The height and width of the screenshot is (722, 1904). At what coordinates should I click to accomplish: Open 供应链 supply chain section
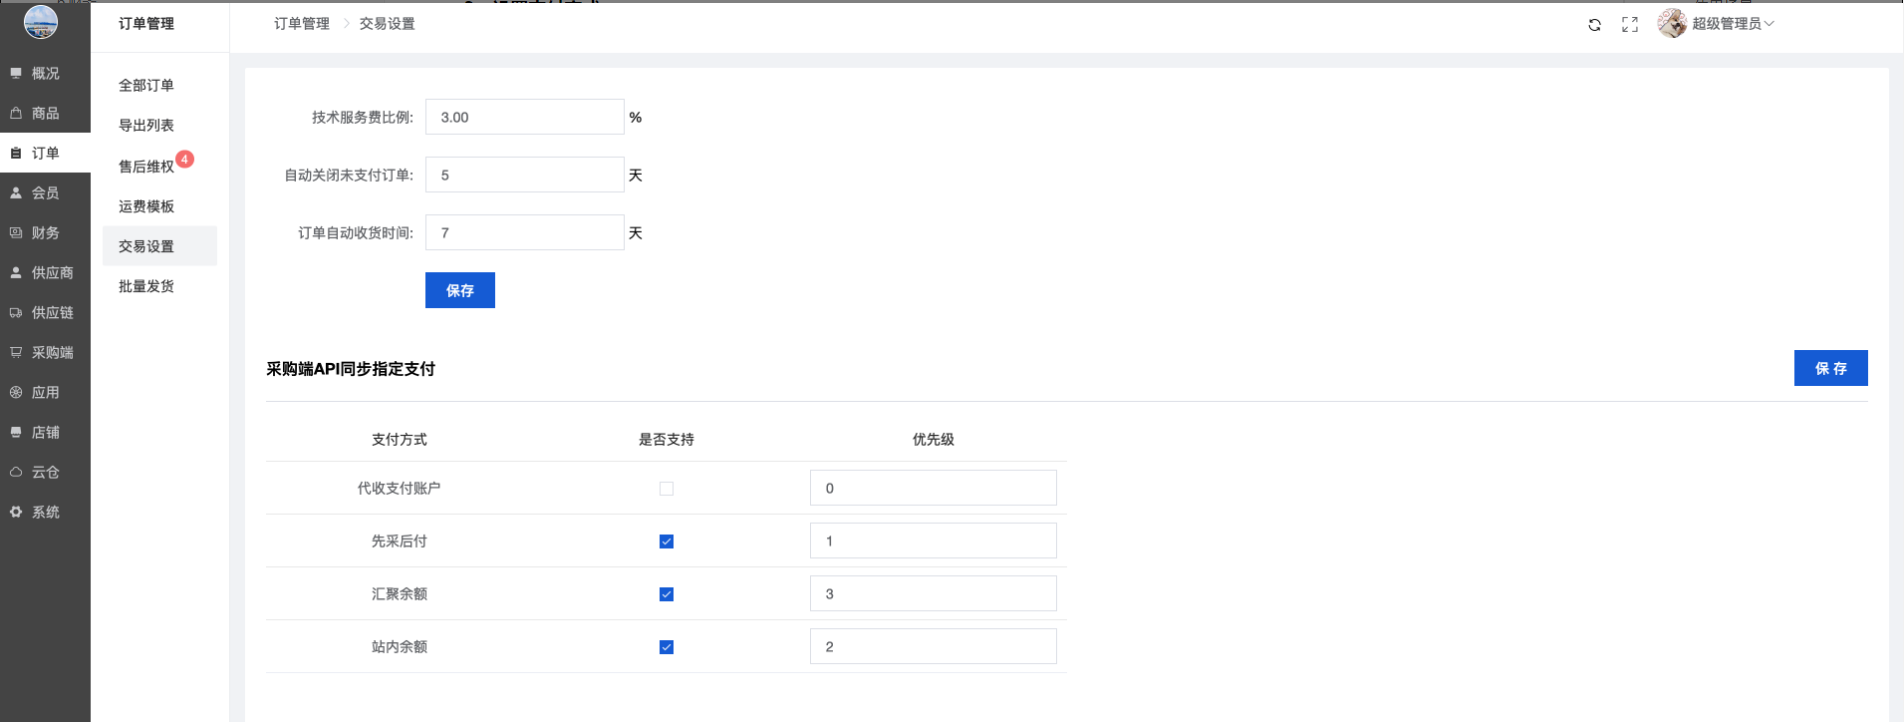44,313
